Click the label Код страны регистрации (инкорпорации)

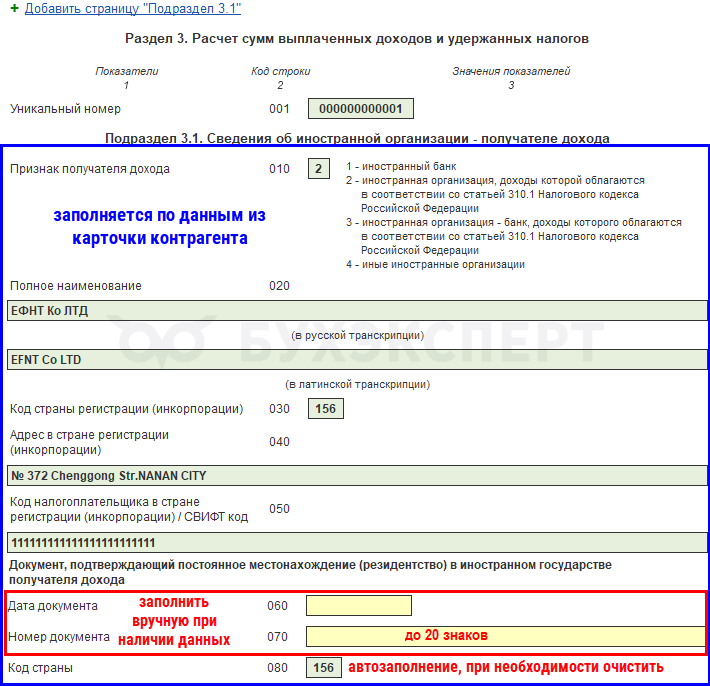[126, 409]
